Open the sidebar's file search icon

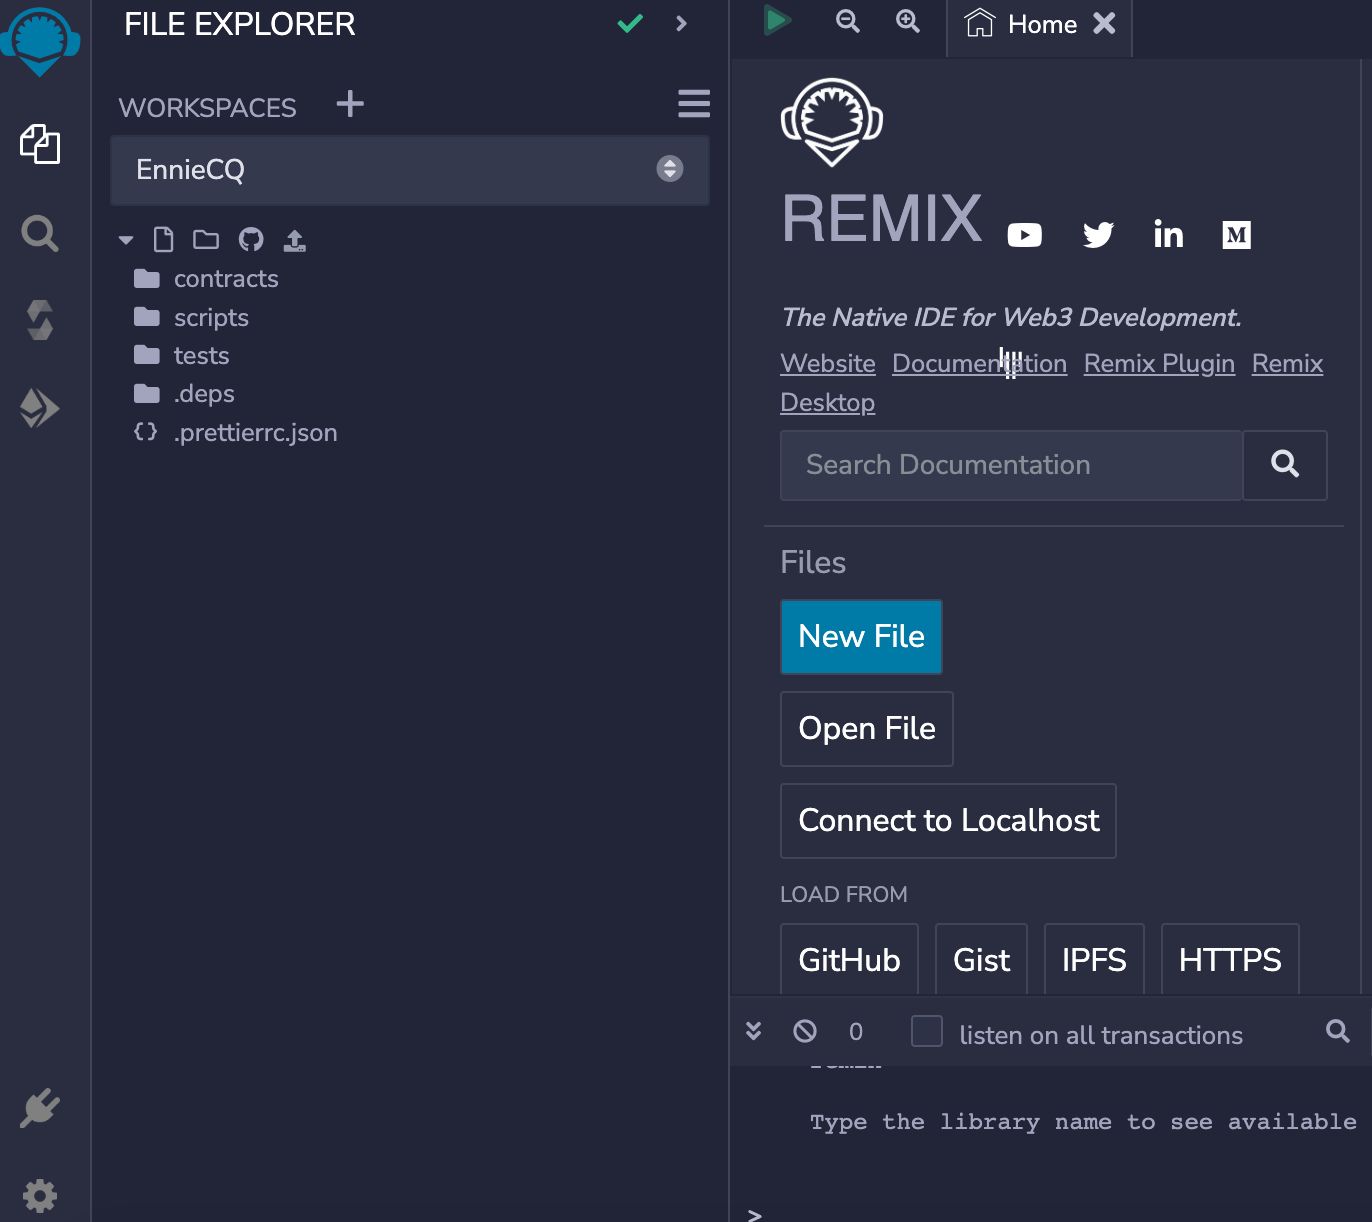pyautogui.click(x=40, y=234)
